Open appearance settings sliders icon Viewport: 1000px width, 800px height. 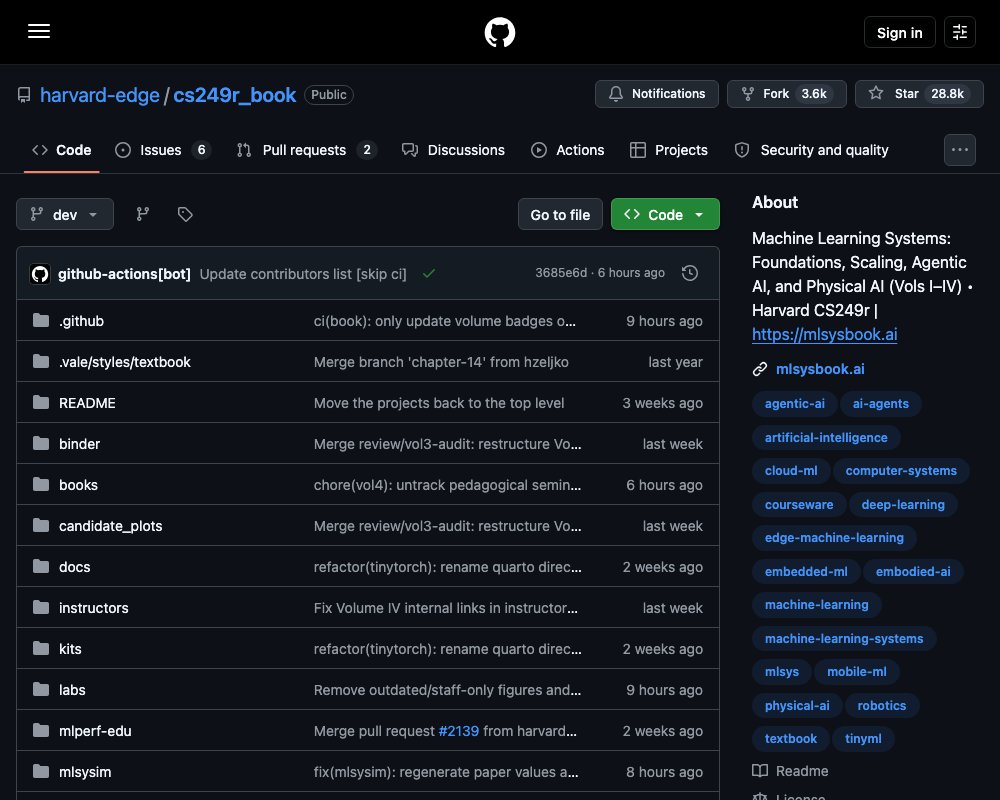point(960,32)
